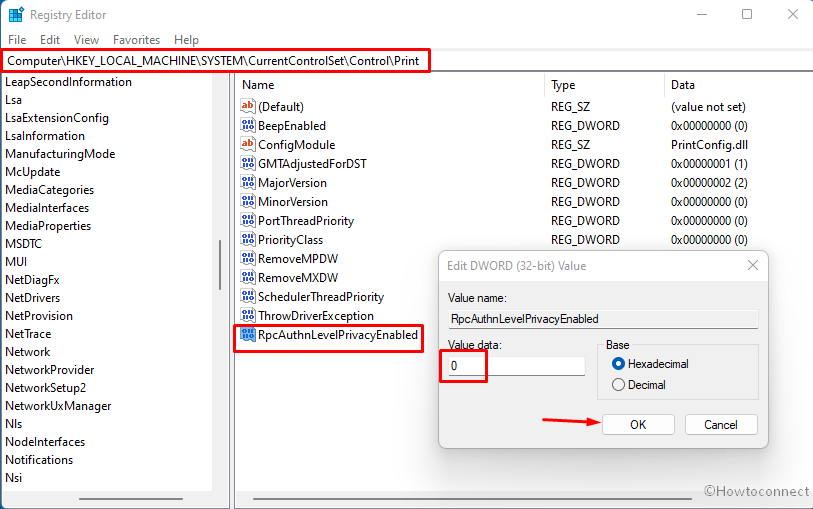Select the NetDiagFx key
This screenshot has height=509, width=813.
33,280
